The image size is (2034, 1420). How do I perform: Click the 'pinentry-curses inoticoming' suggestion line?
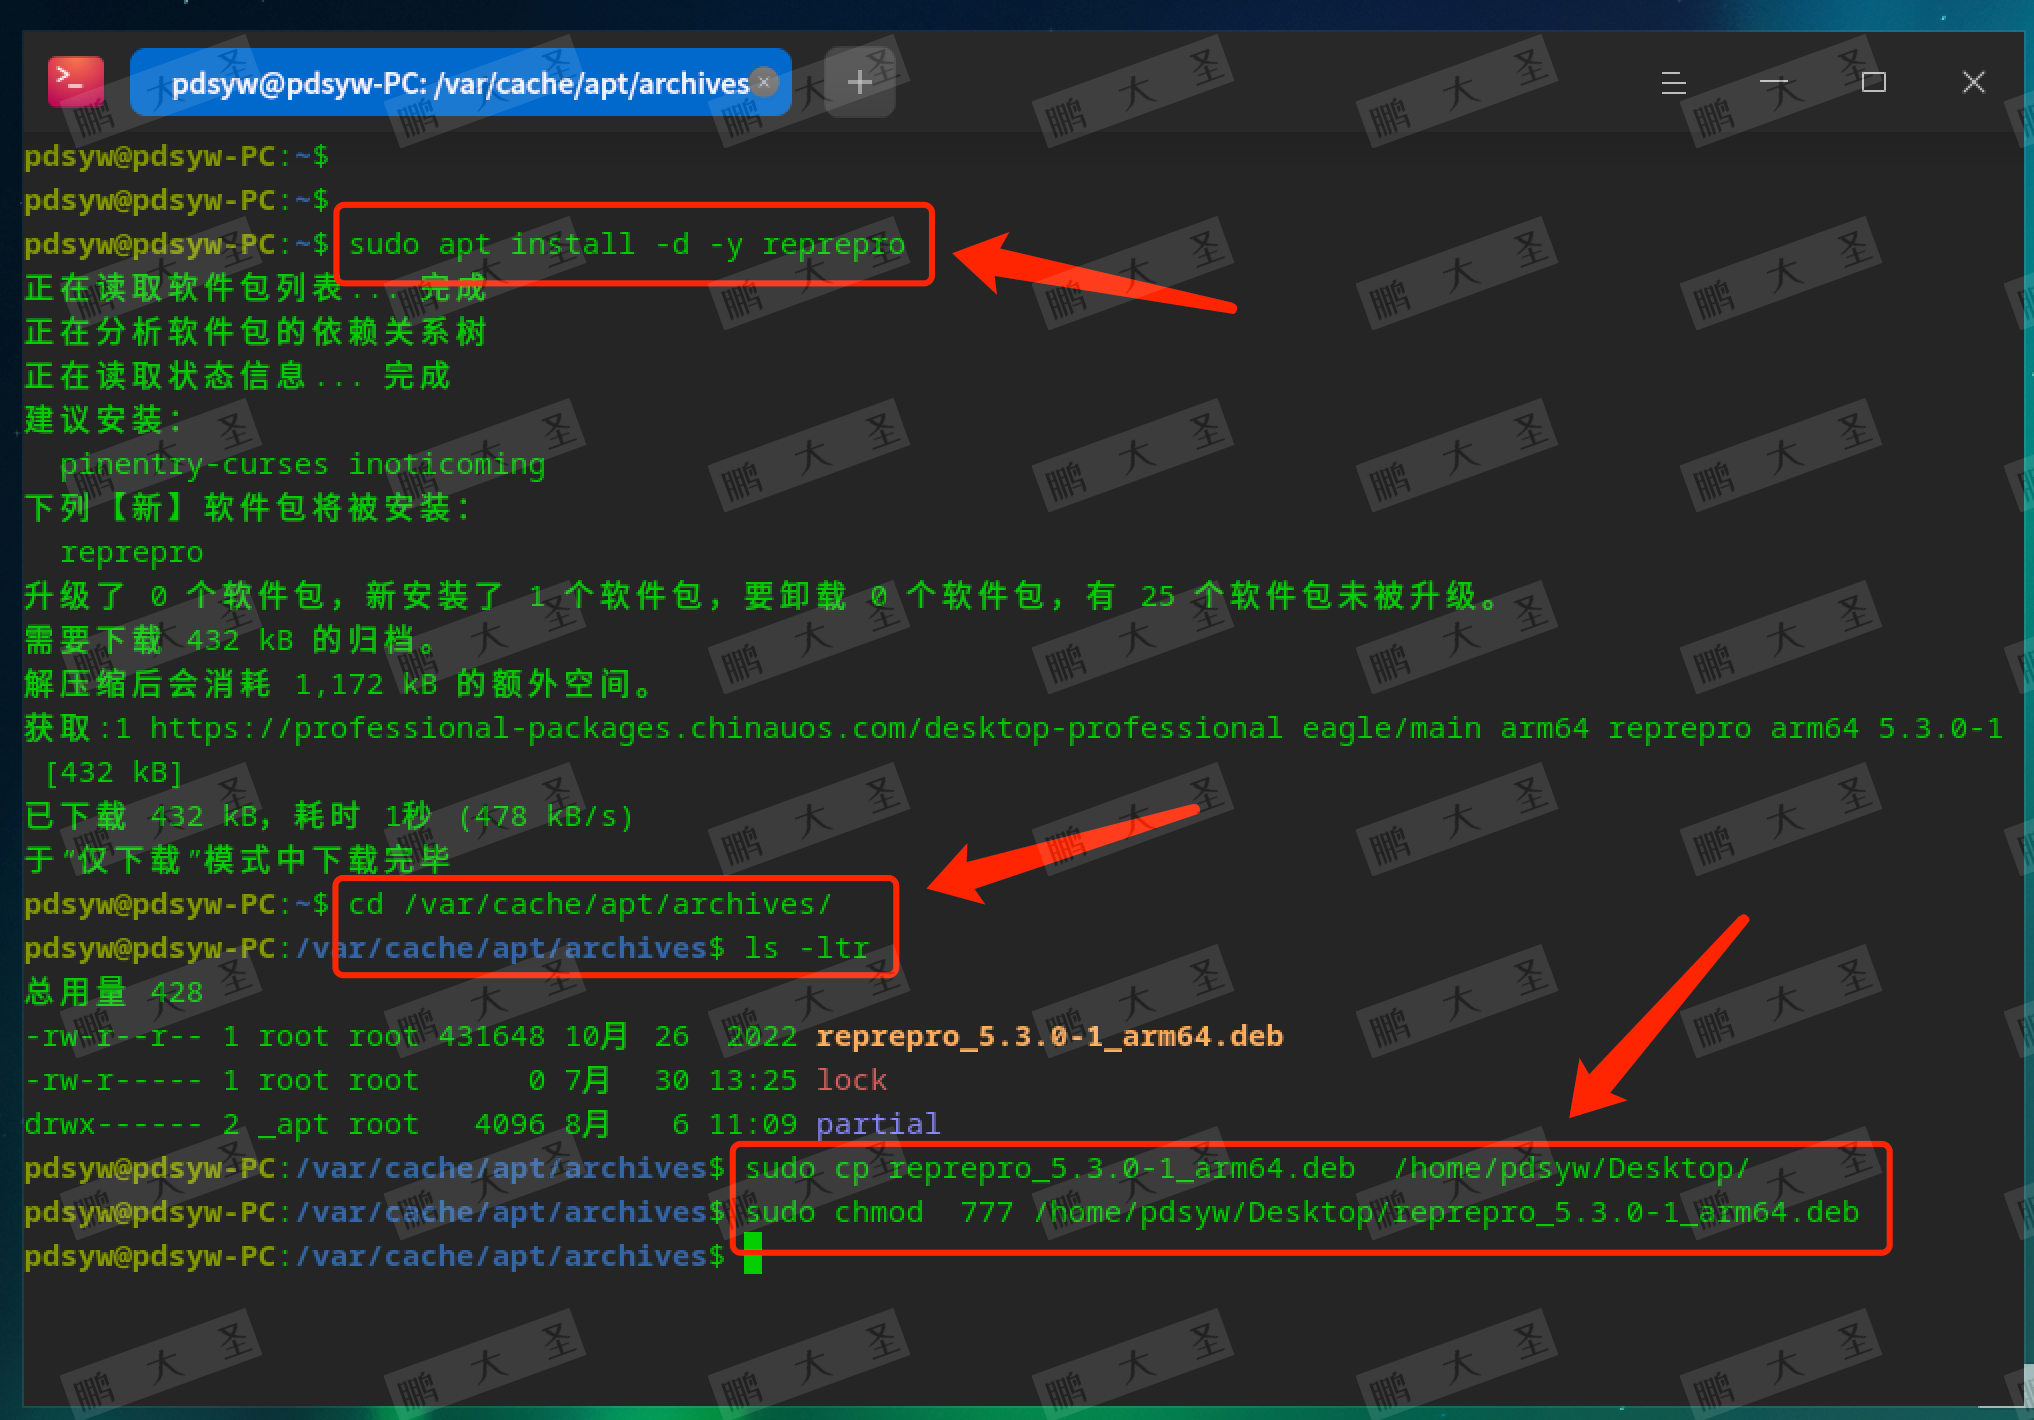pos(302,464)
